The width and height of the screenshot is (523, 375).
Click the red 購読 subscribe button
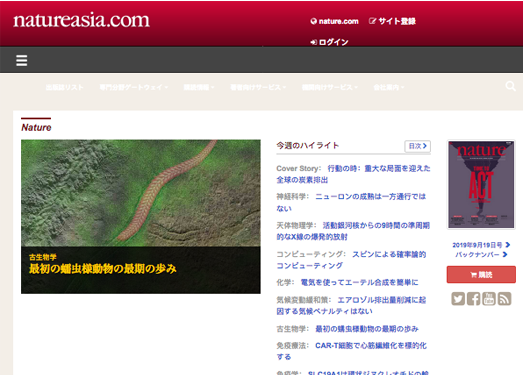pos(481,275)
